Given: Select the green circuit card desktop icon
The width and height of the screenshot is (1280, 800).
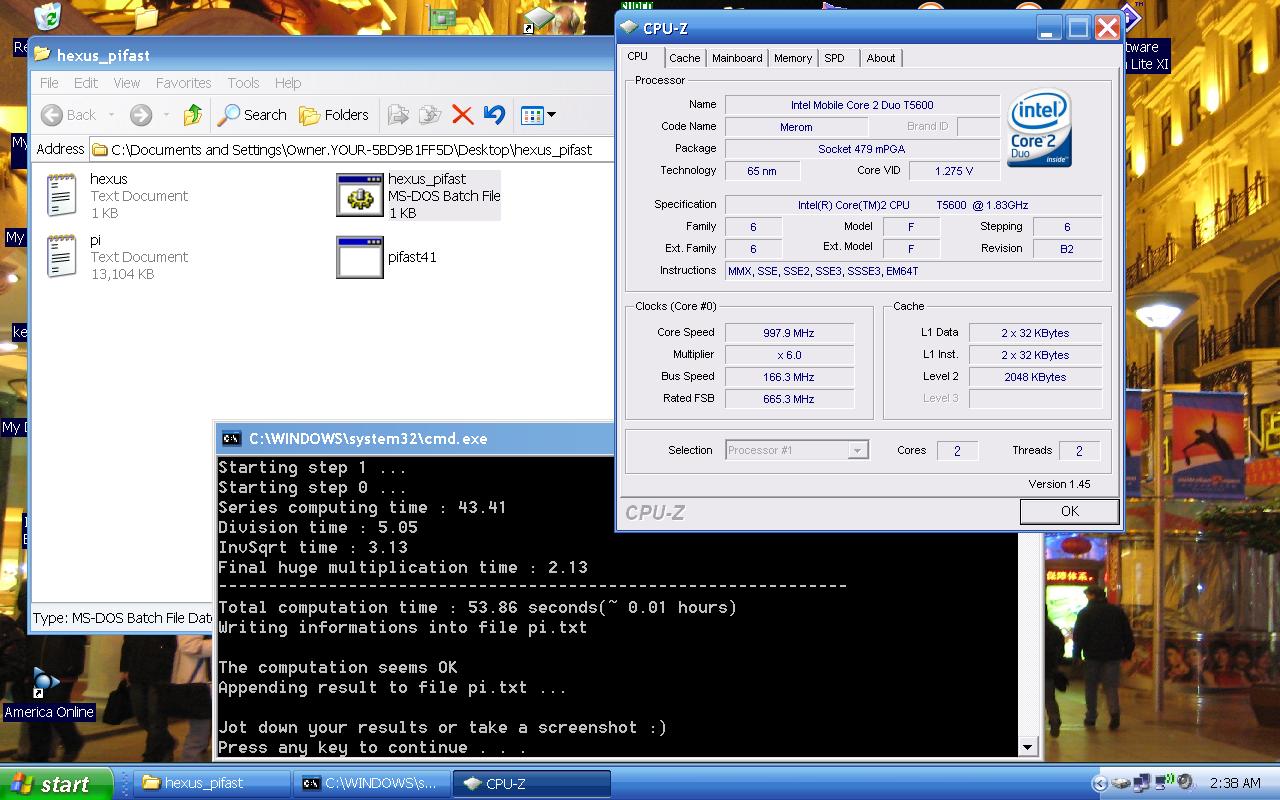Looking at the screenshot, I should 440,17.
